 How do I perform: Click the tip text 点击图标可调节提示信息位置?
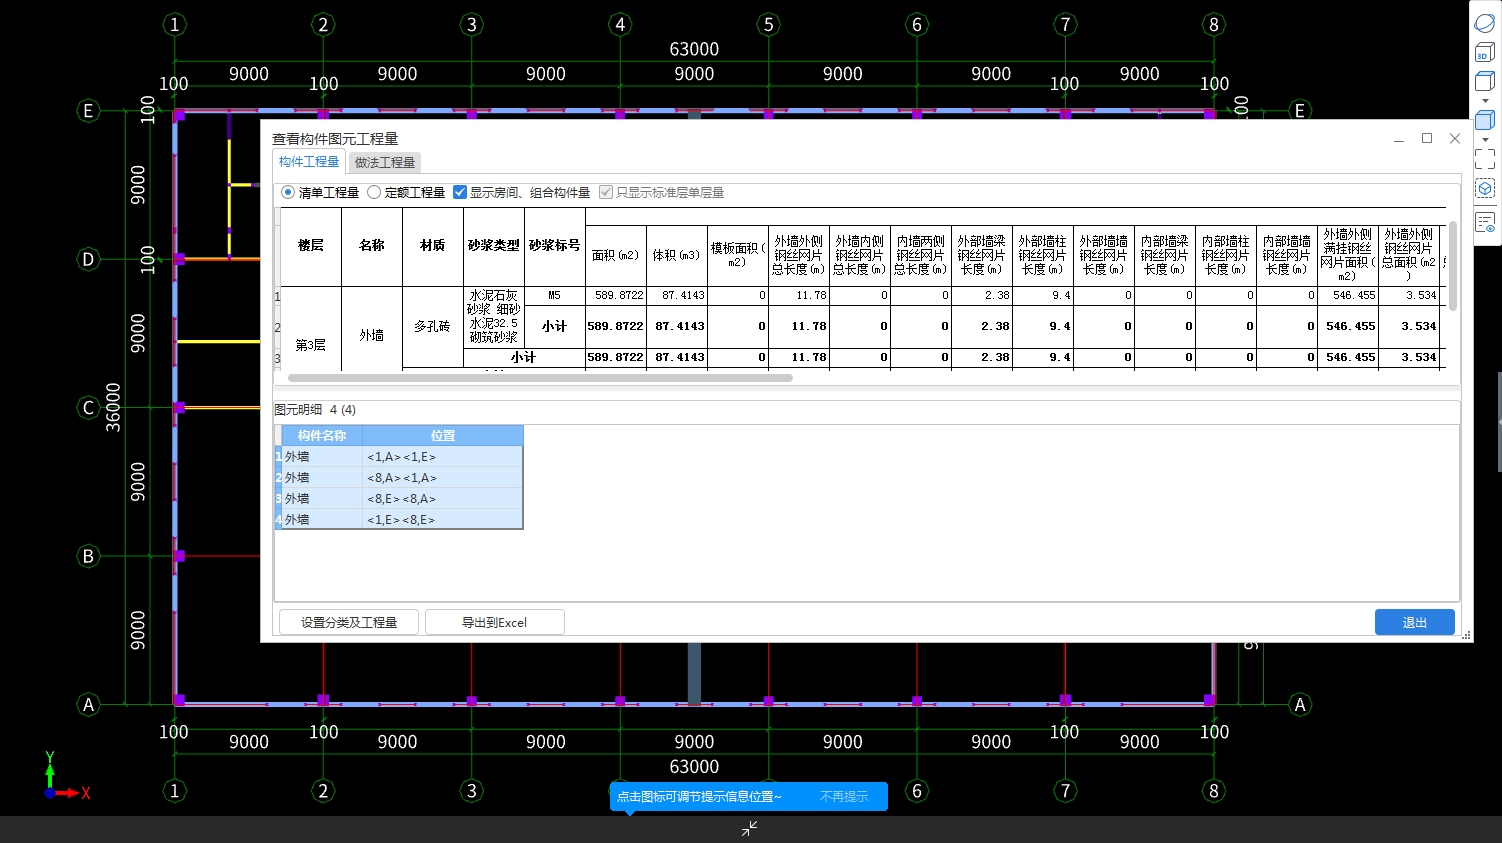pyautogui.click(x=699, y=797)
